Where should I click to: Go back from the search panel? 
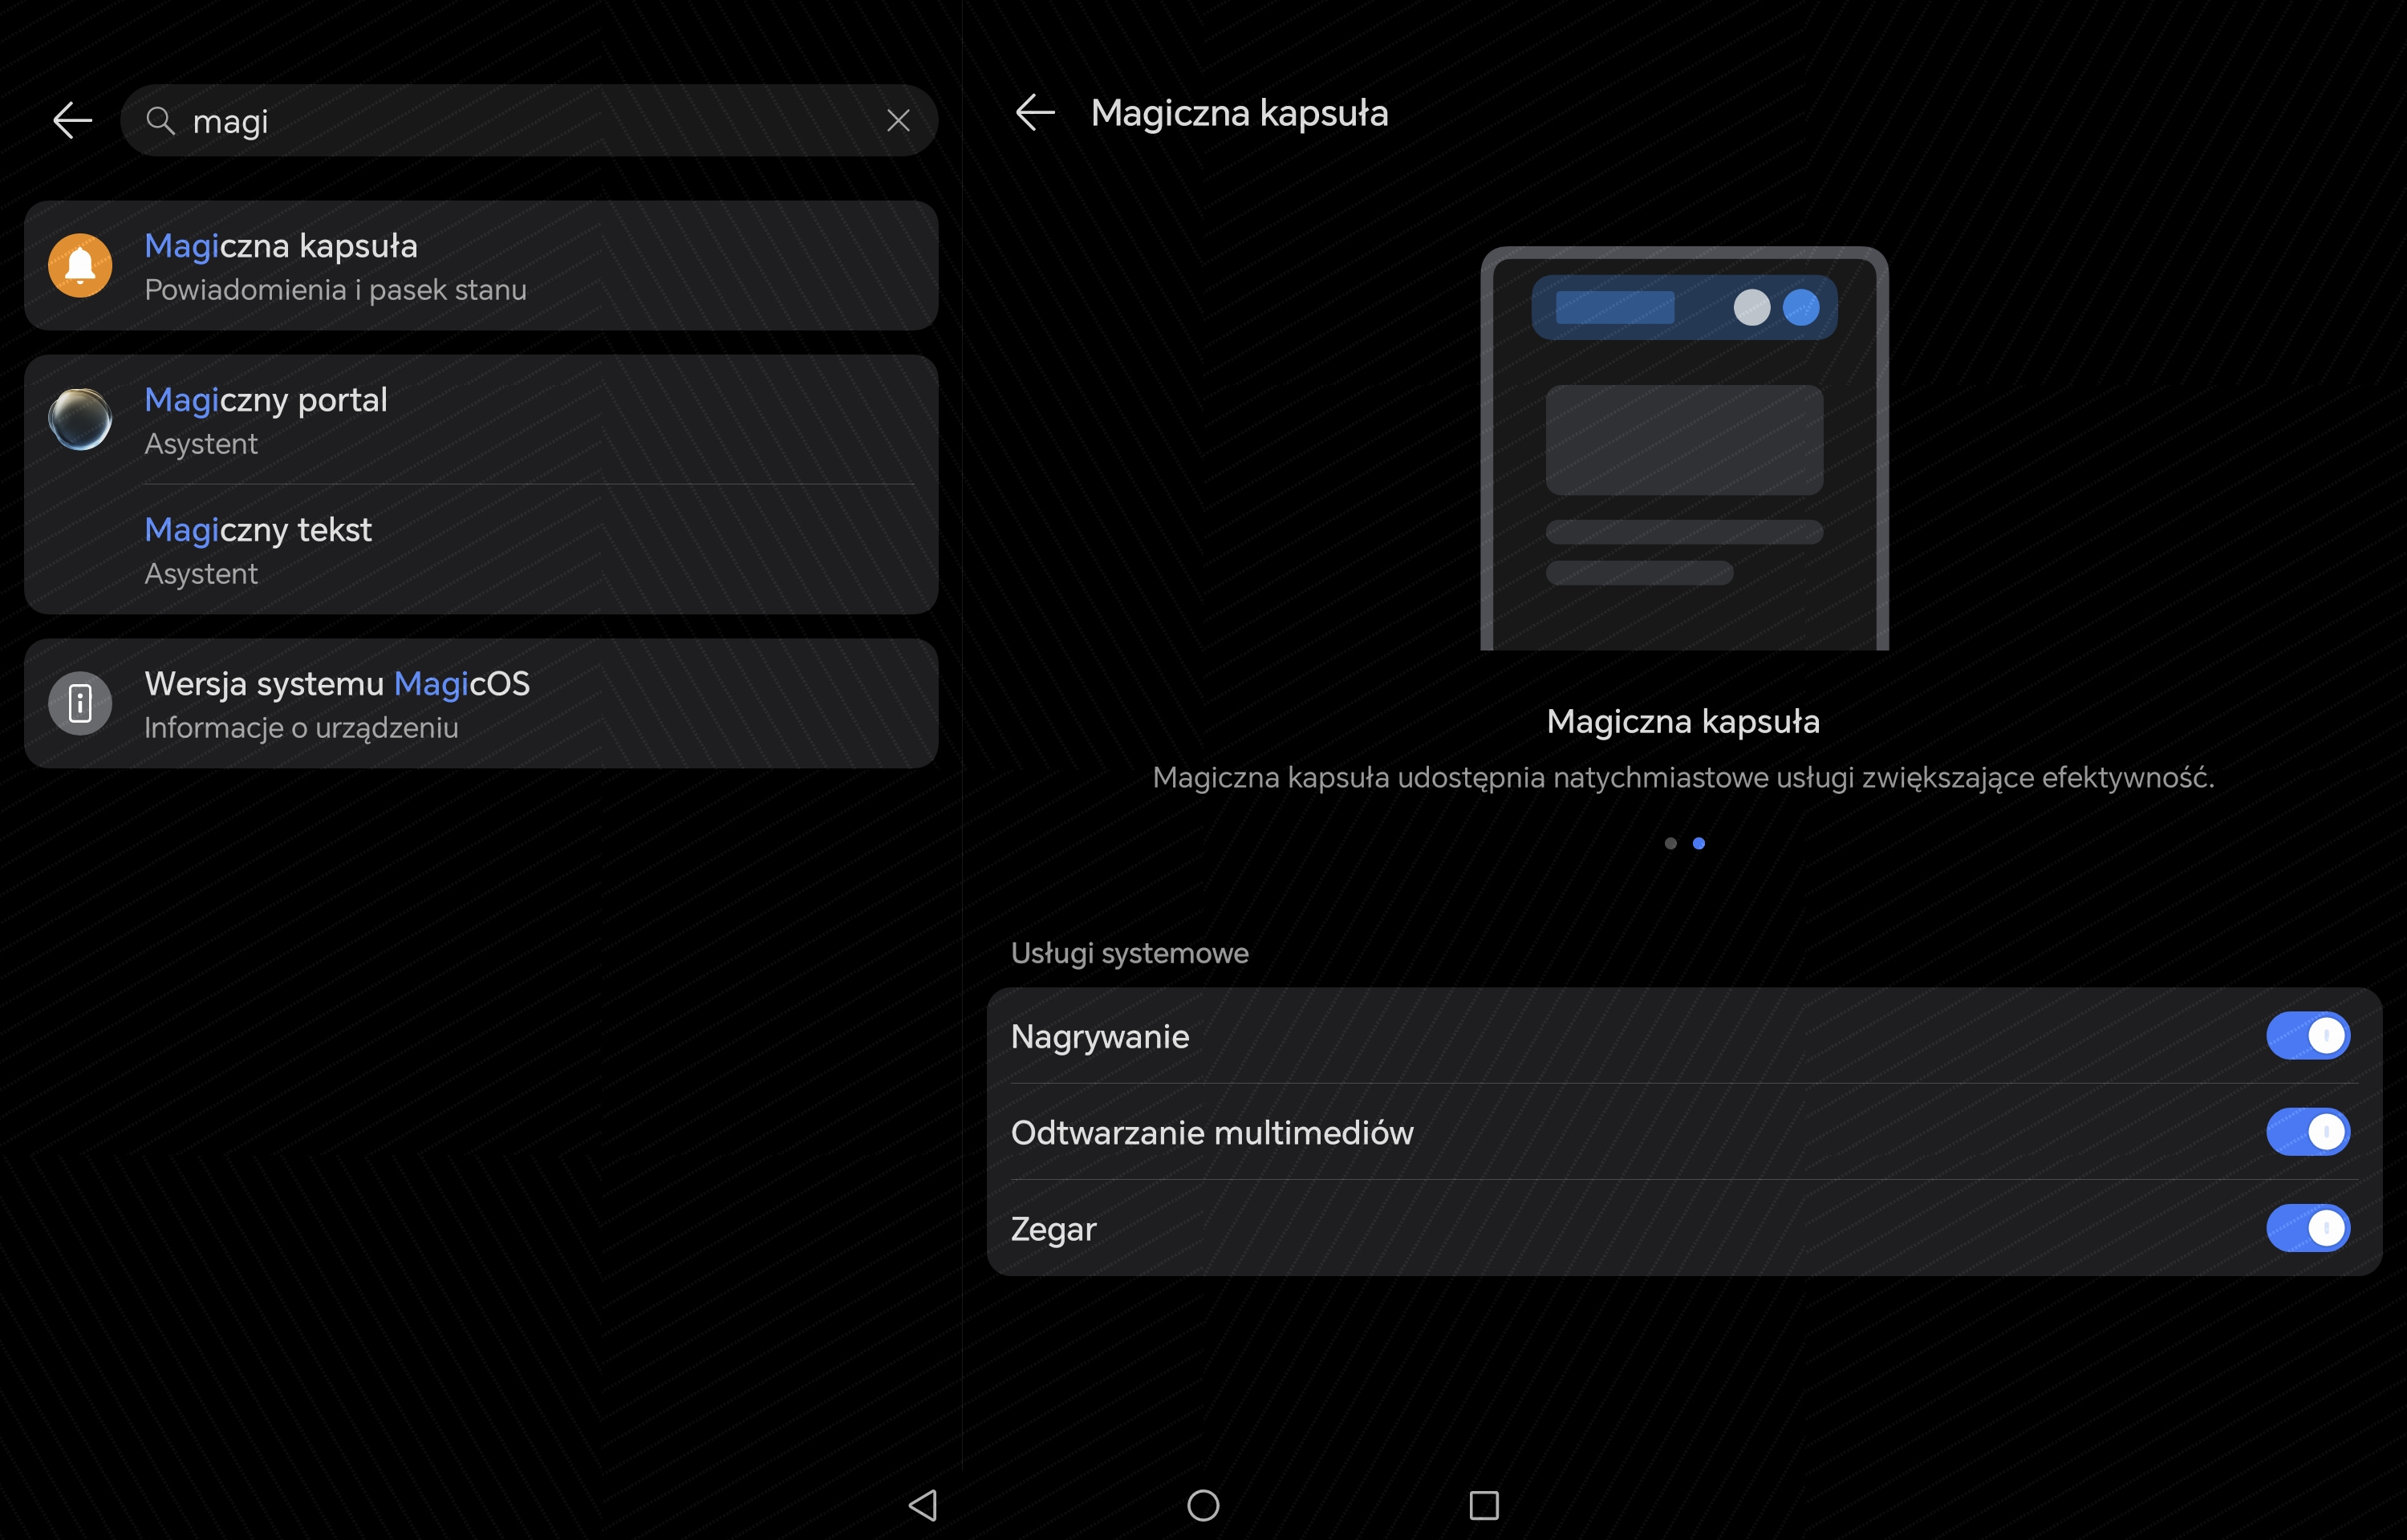[x=72, y=120]
